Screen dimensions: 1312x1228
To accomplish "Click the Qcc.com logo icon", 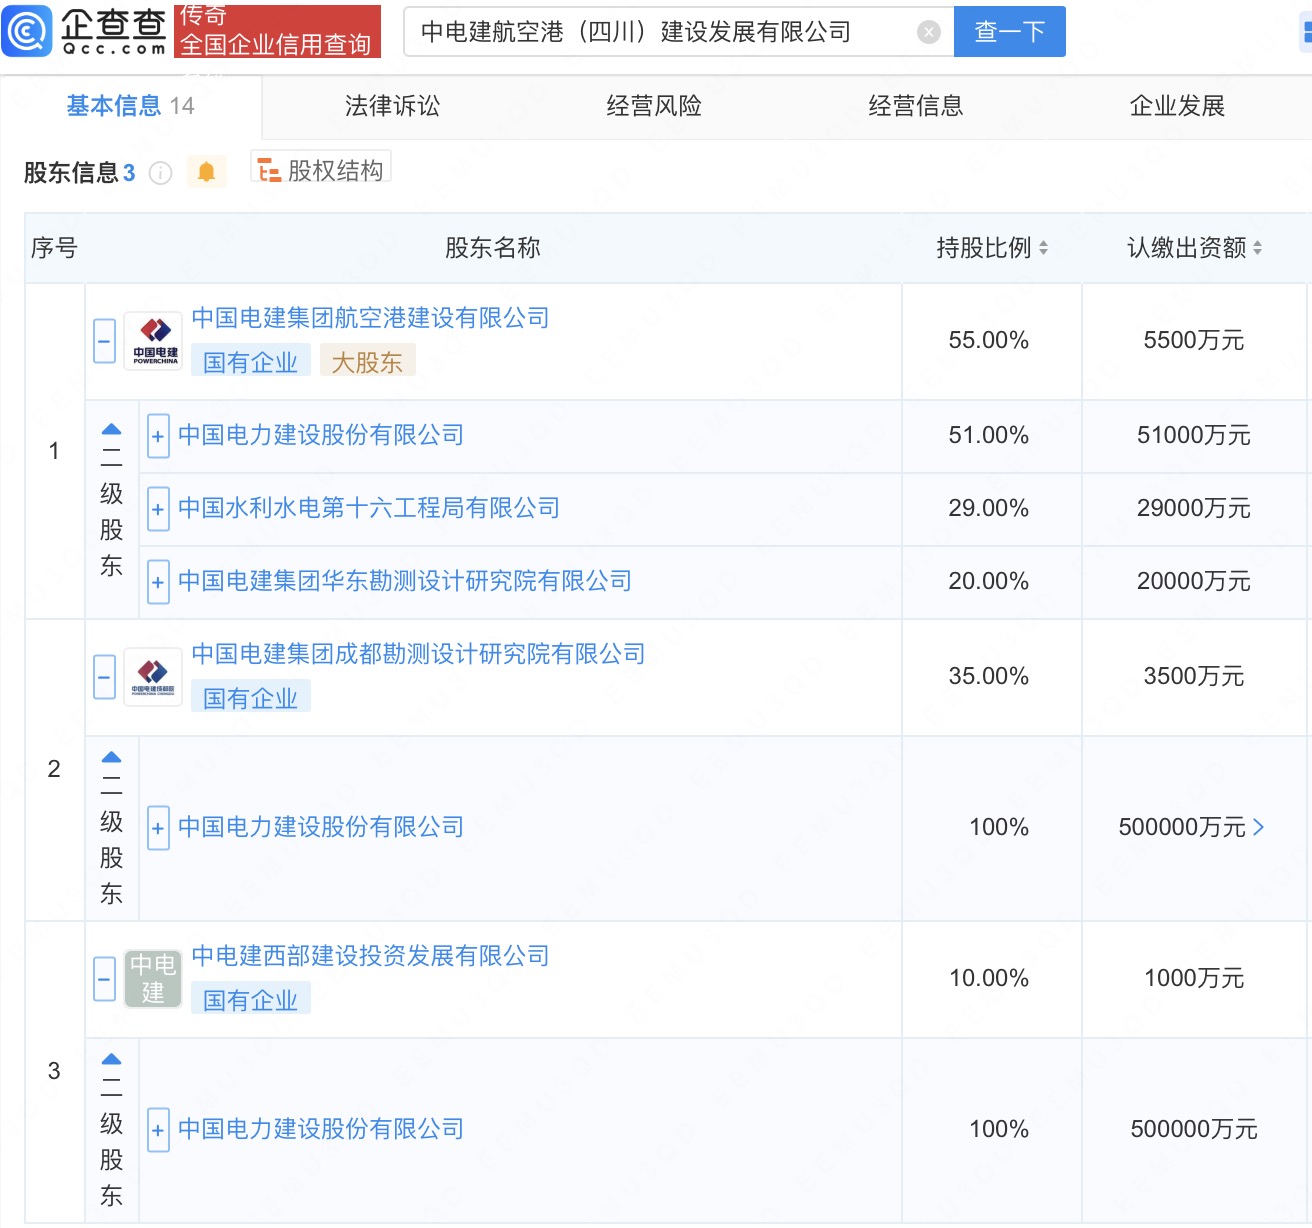I will (x=27, y=31).
